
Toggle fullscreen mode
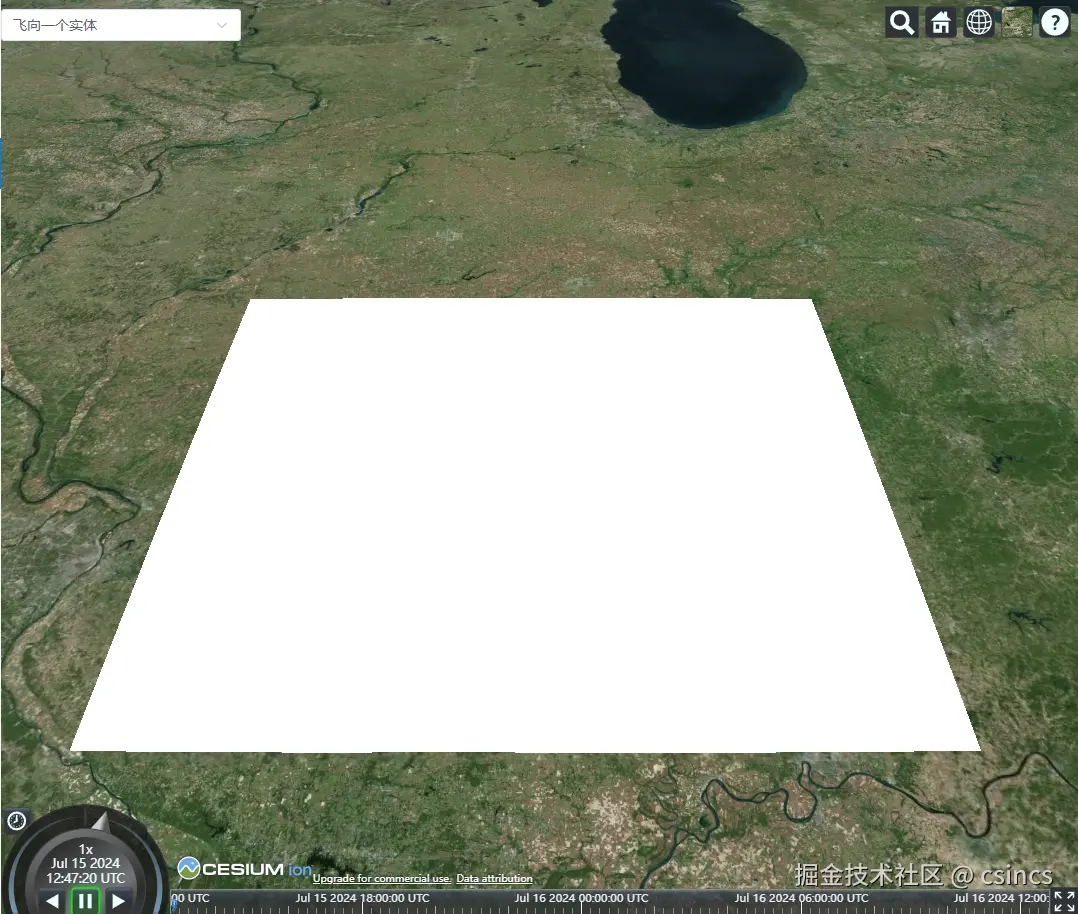click(1064, 901)
